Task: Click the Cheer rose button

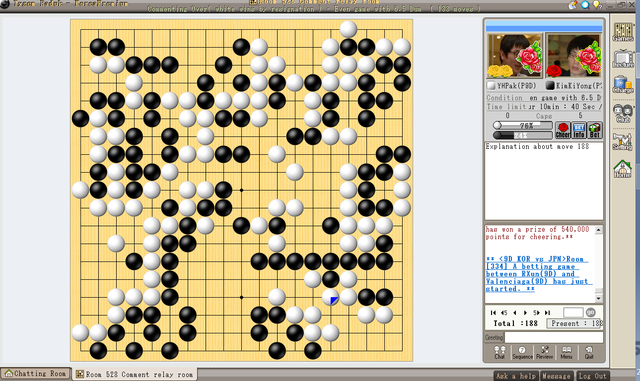Action: [563, 130]
